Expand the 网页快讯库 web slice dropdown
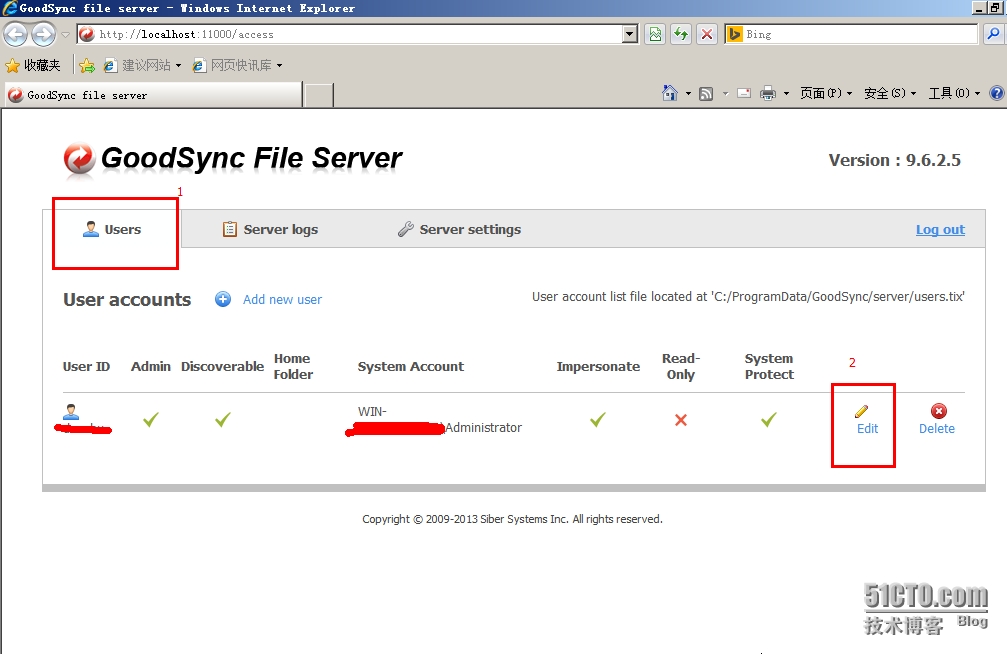Image resolution: width=1007 pixels, height=654 pixels. pos(279,66)
